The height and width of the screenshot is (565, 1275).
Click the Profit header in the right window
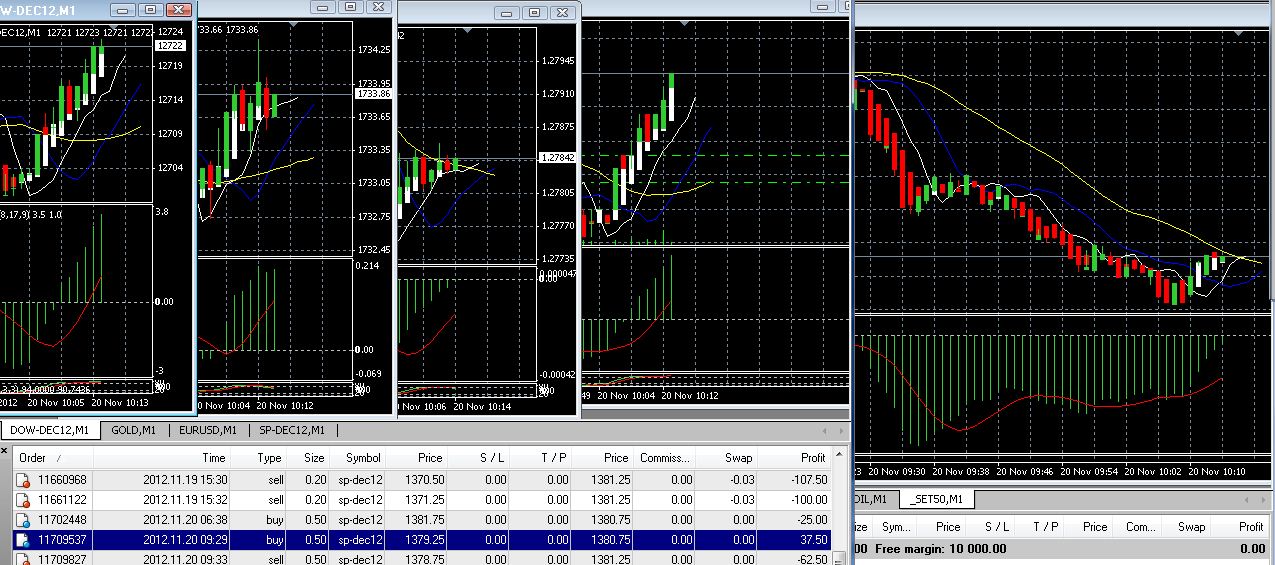click(1239, 527)
